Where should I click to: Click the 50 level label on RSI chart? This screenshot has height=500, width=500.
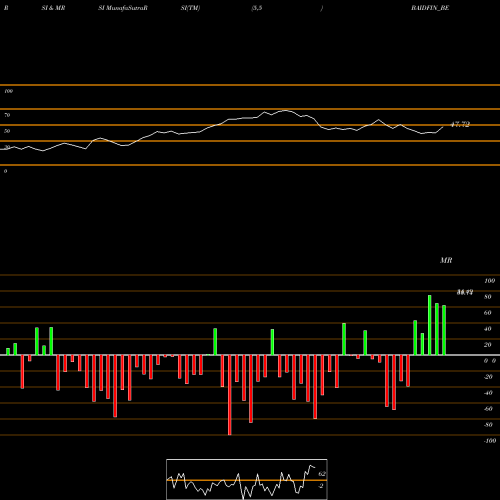(x=7, y=131)
